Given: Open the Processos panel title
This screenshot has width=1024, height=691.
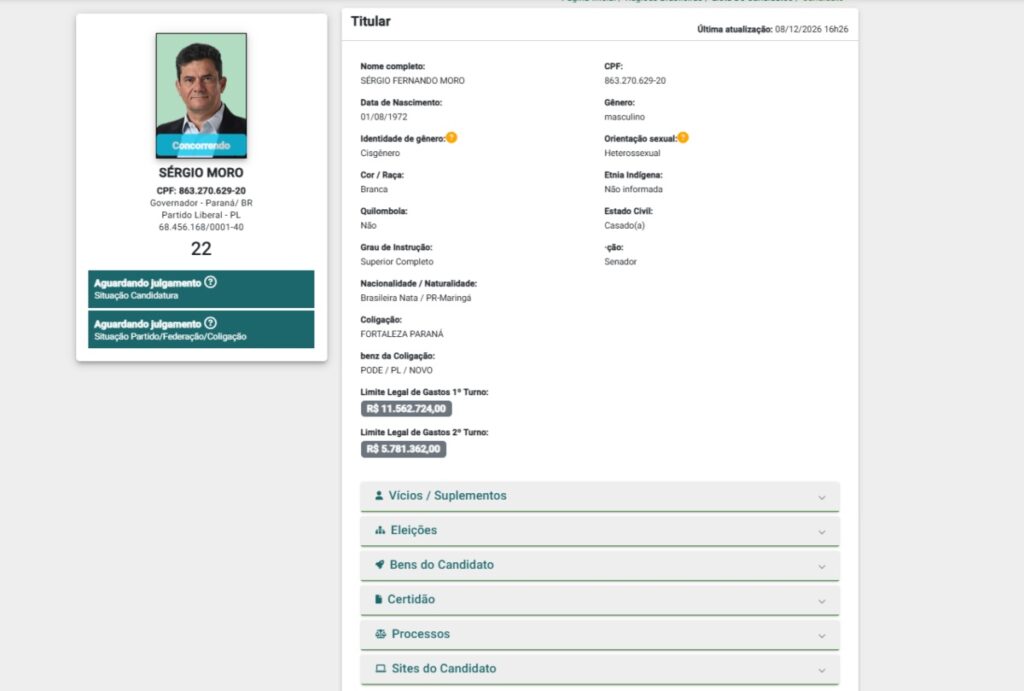Looking at the screenshot, I should 421,634.
